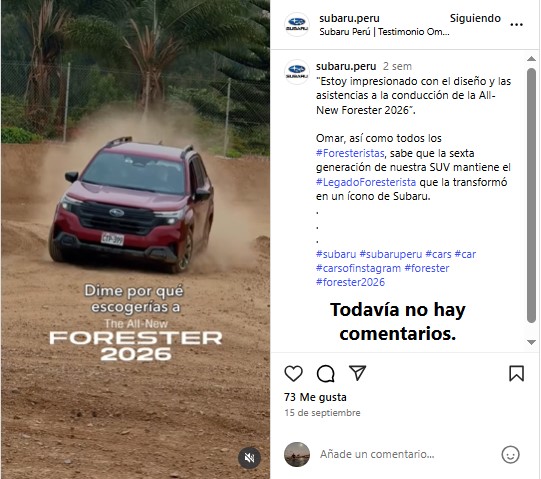Unmute the video sound
Viewport: 541px width, 479px height.
[x=249, y=458]
